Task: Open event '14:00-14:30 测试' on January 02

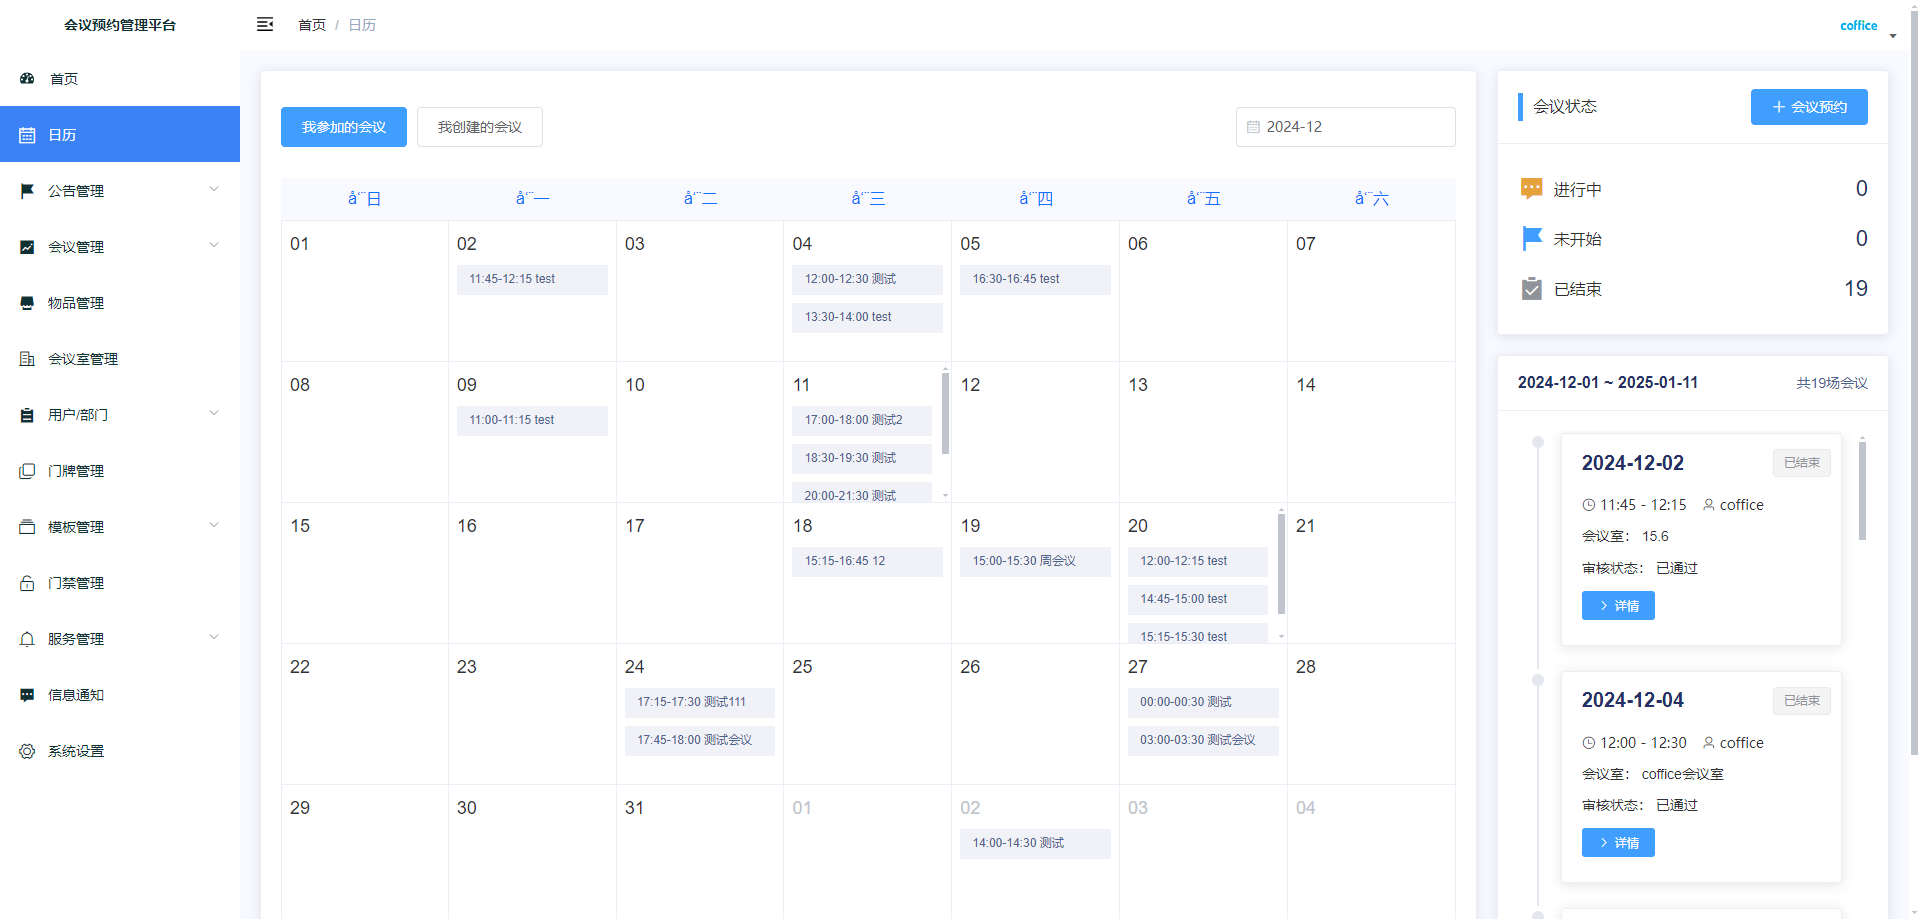Action: [1035, 843]
